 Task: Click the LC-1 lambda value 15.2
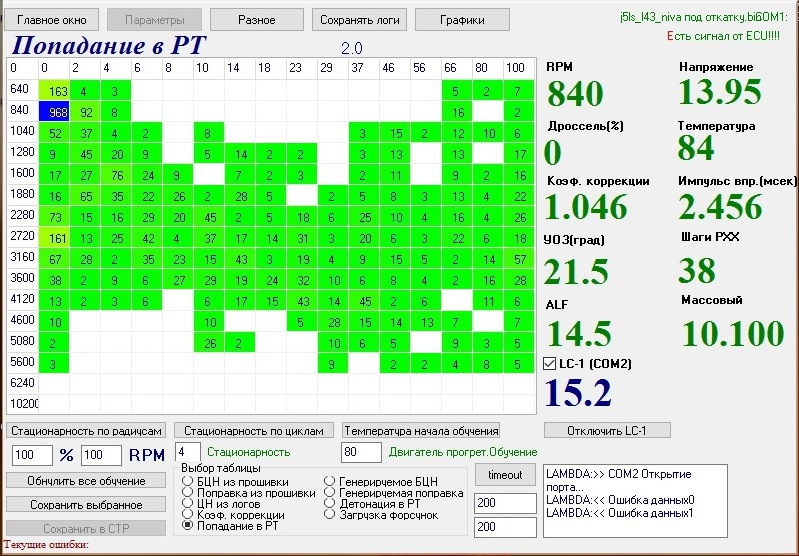tap(578, 392)
